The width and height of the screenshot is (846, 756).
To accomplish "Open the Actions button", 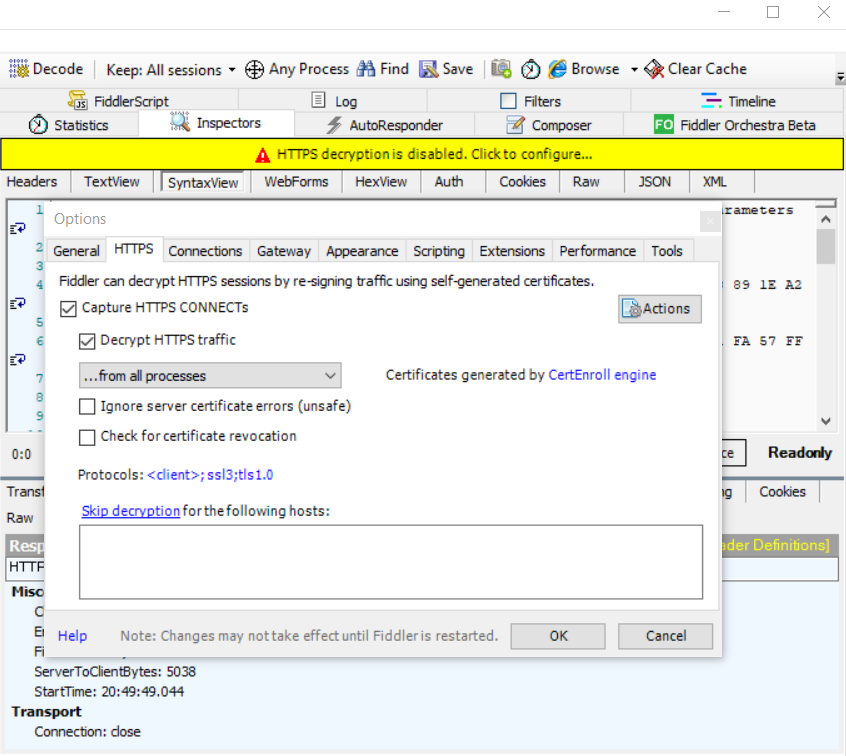I will [660, 309].
